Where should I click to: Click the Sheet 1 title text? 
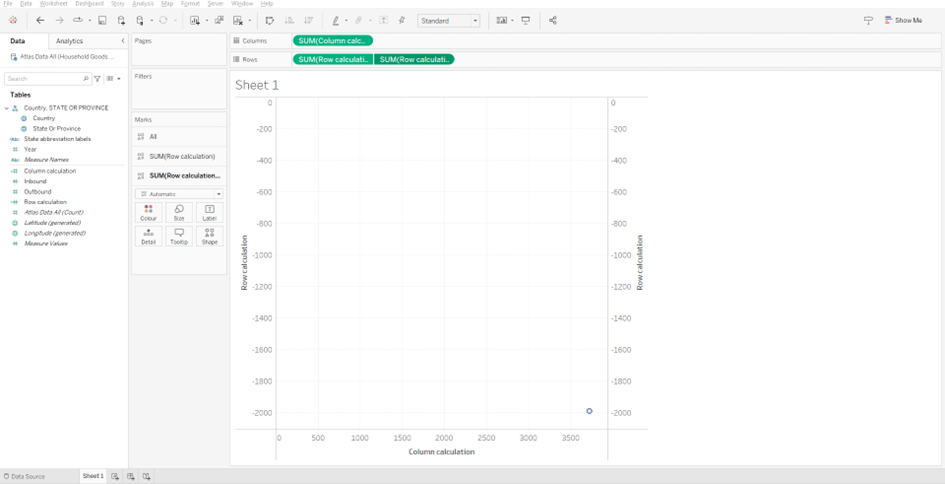pyautogui.click(x=257, y=85)
